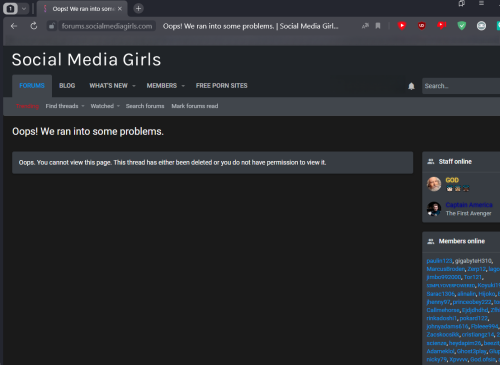Open the last item in the main navigation bar

[x=222, y=86]
